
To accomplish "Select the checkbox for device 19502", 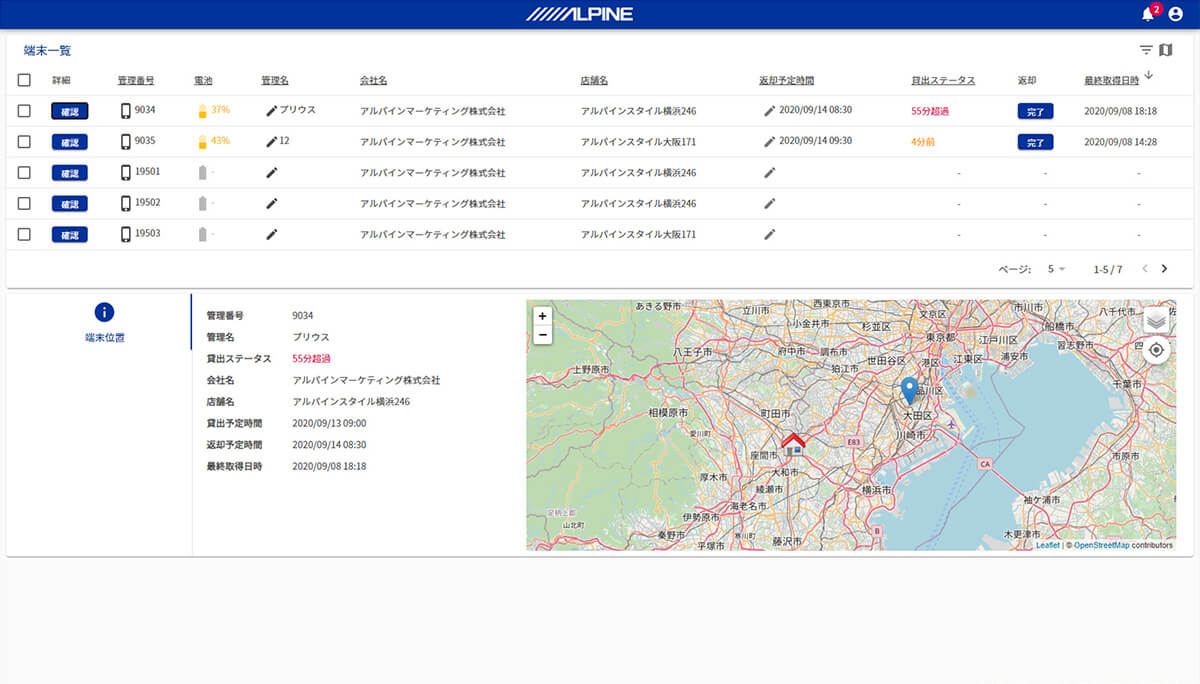I will (x=25, y=204).
